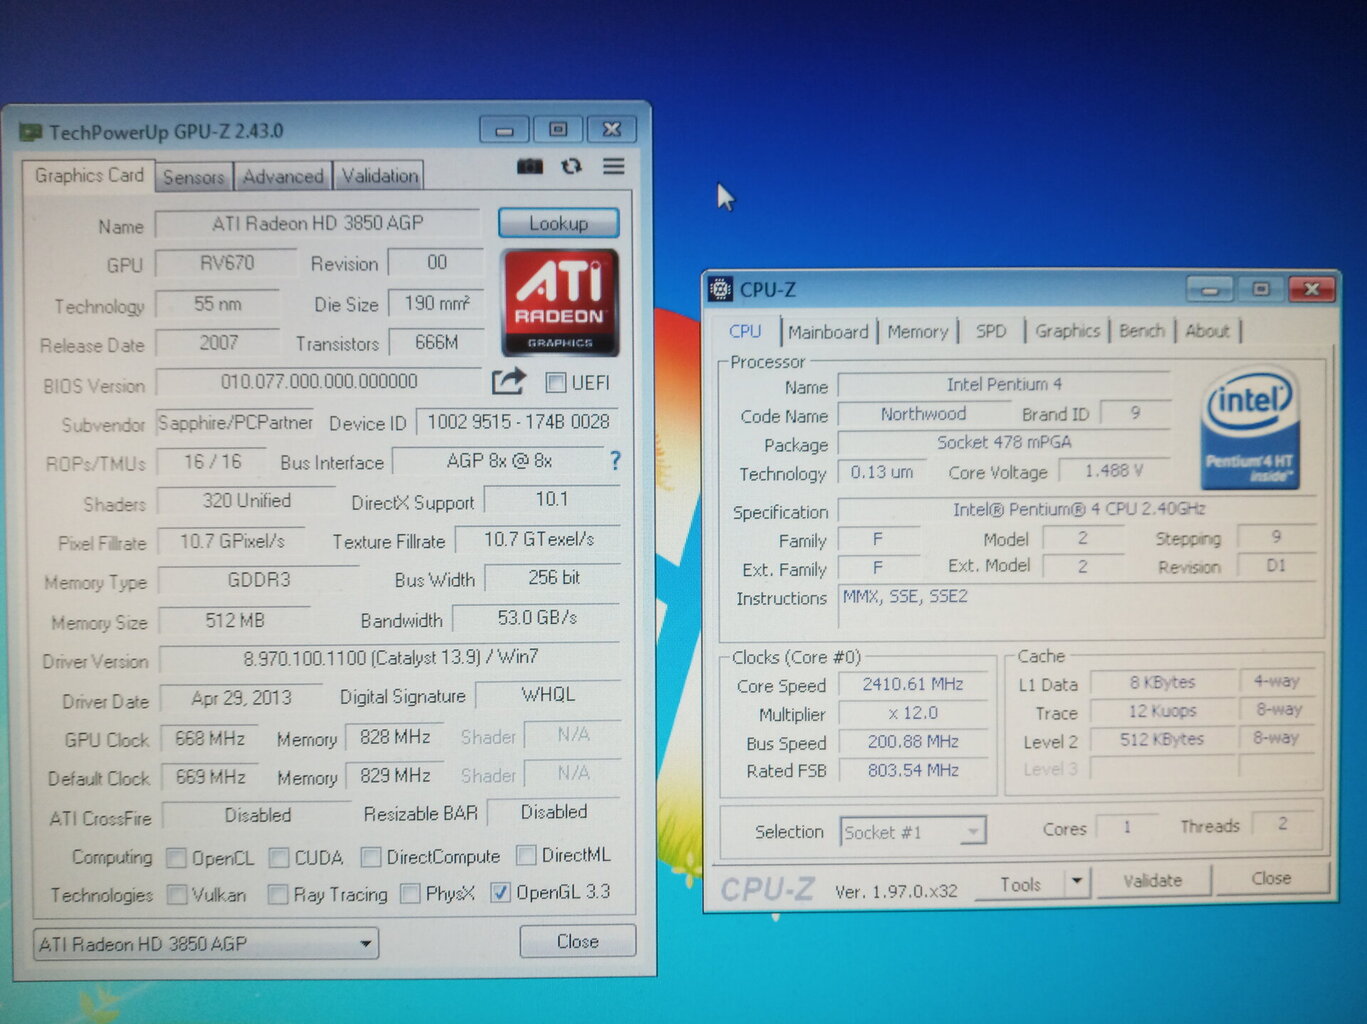This screenshot has height=1024, width=1367.
Task: Click the BIOS Version field
Action: (319, 382)
